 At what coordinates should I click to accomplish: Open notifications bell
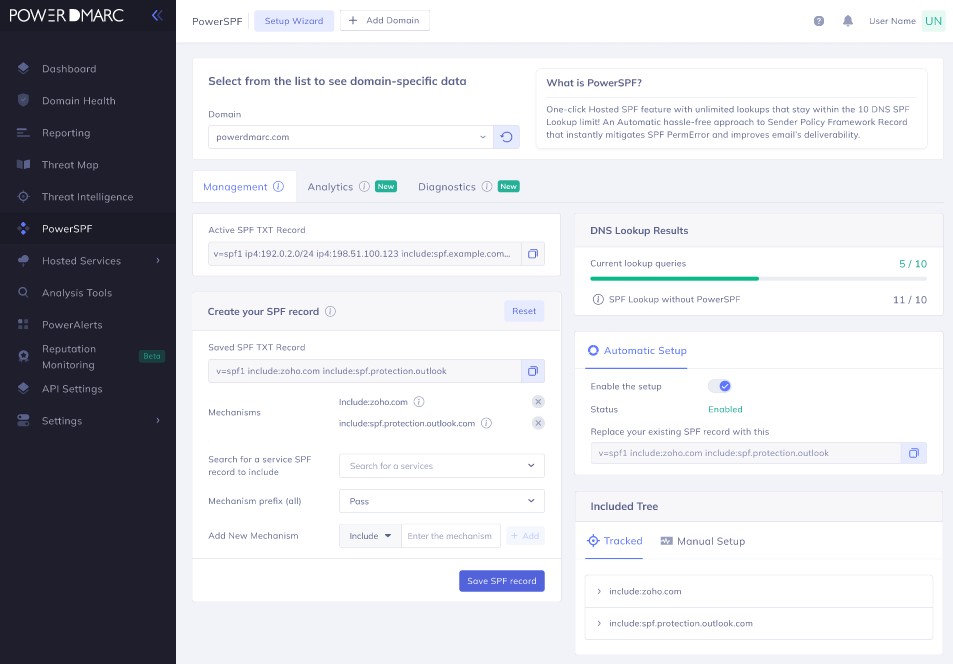coord(848,21)
